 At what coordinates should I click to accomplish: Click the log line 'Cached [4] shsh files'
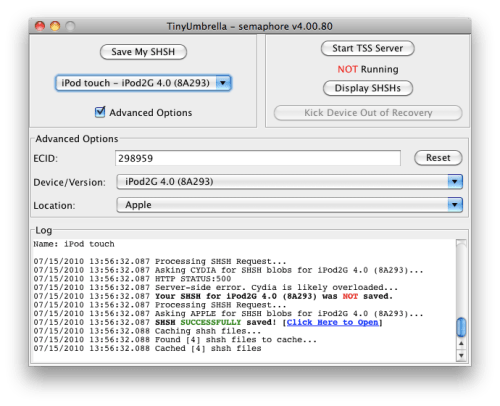pos(147,348)
